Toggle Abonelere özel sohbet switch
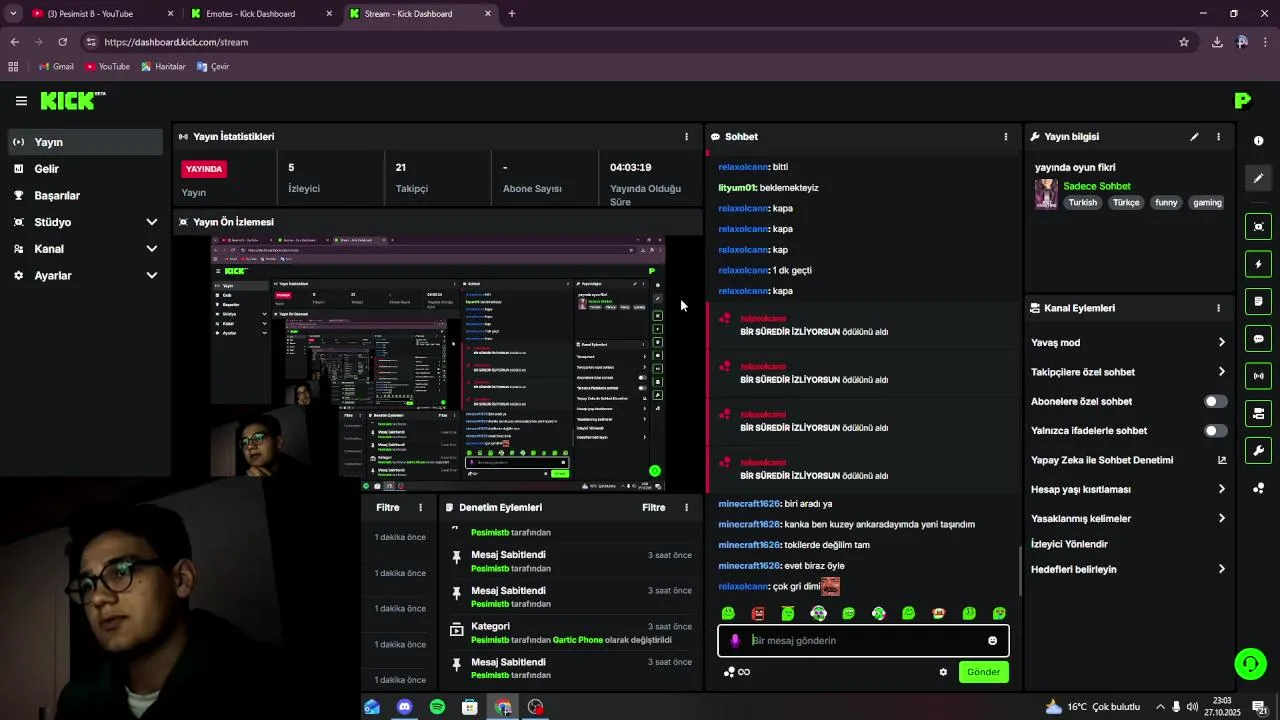Screen dimensions: 1280x720 point(1215,402)
